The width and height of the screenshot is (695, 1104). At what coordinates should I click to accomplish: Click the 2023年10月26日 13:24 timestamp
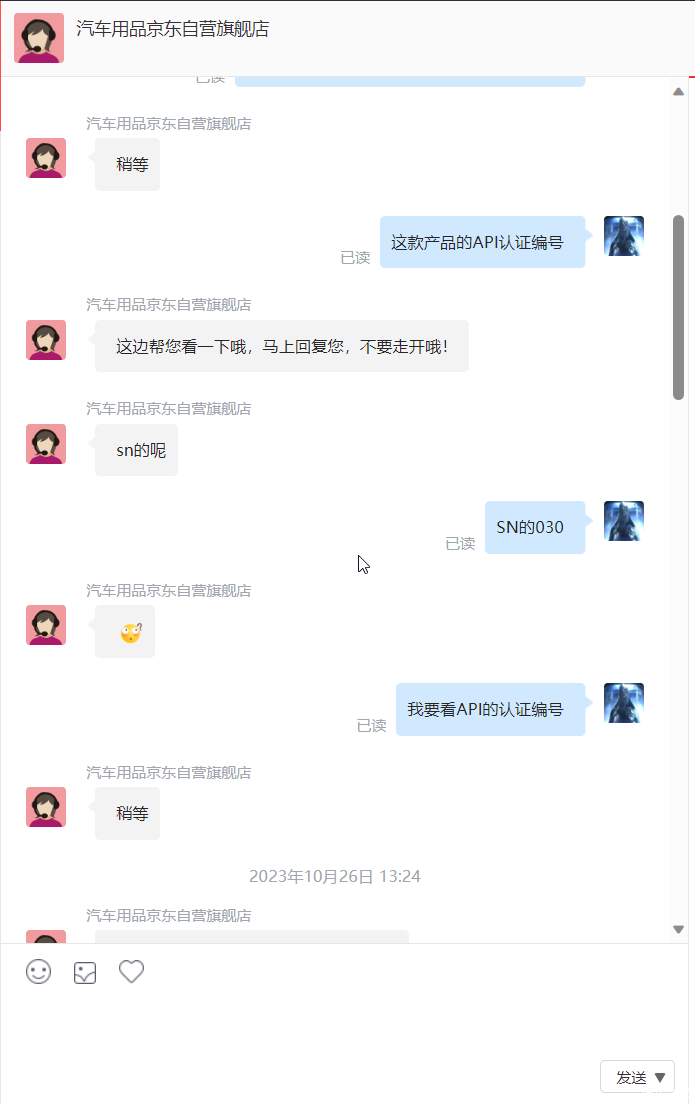pos(335,876)
